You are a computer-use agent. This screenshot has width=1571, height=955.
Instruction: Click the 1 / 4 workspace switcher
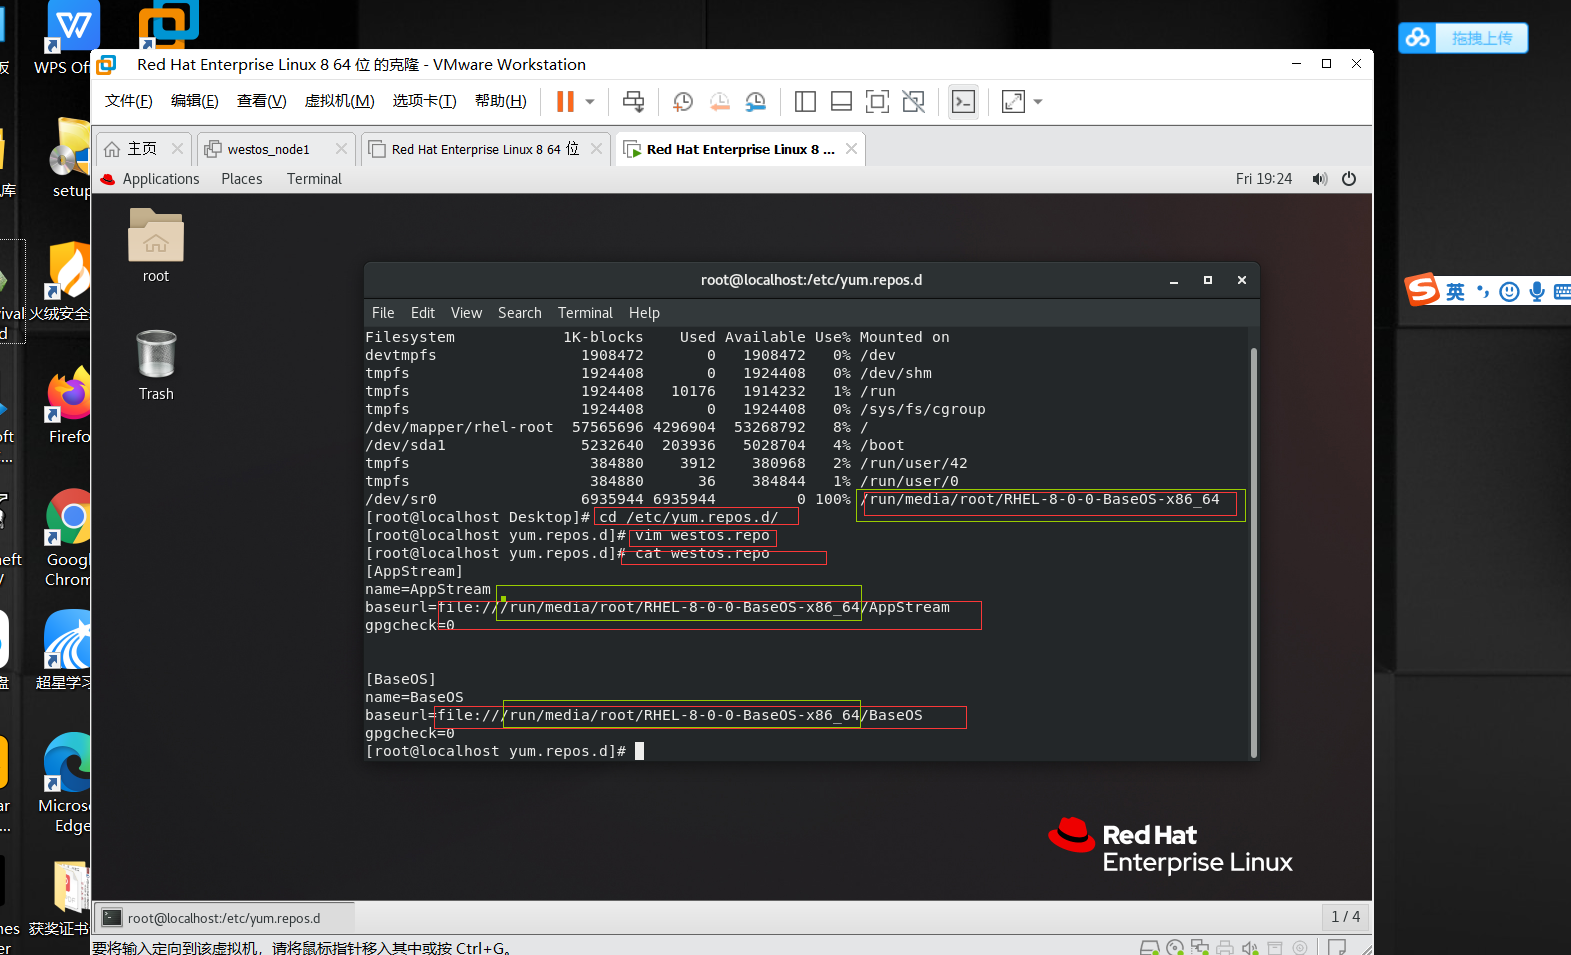(1345, 917)
